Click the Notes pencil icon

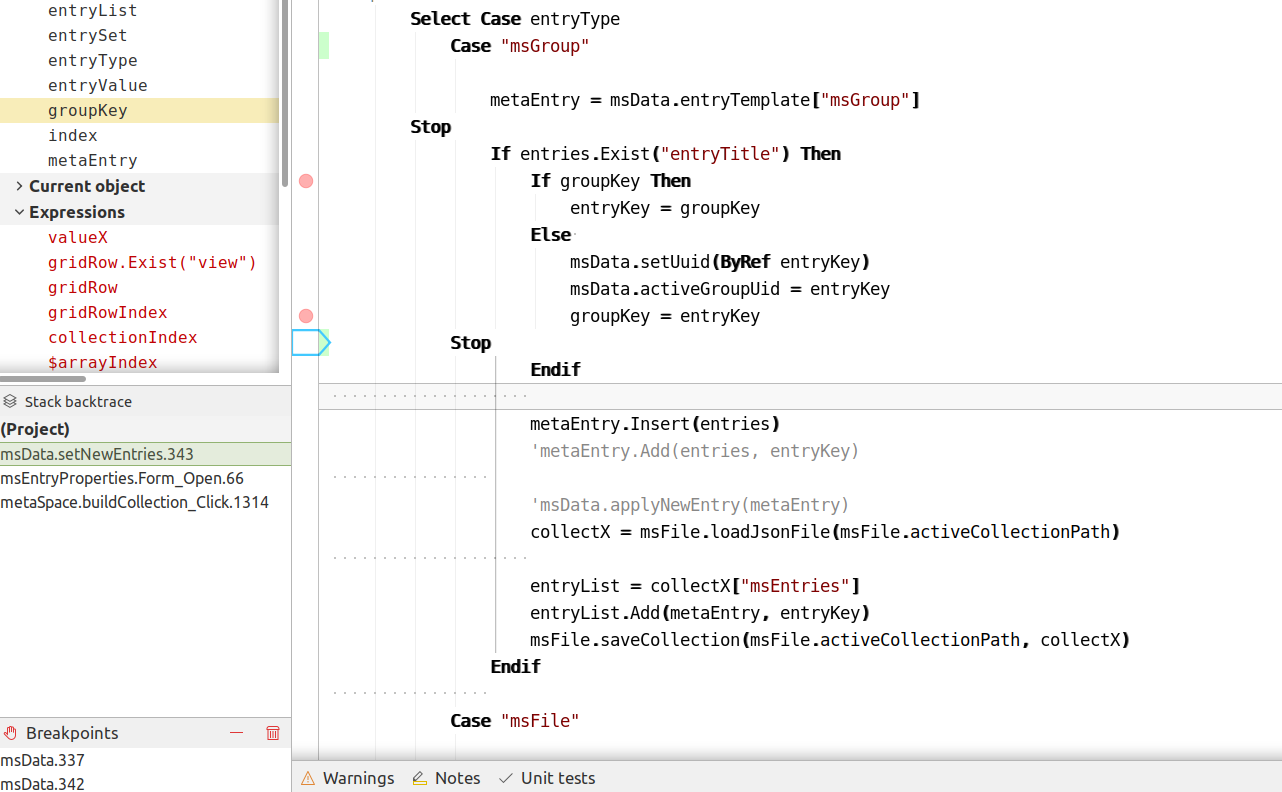[x=420, y=778]
